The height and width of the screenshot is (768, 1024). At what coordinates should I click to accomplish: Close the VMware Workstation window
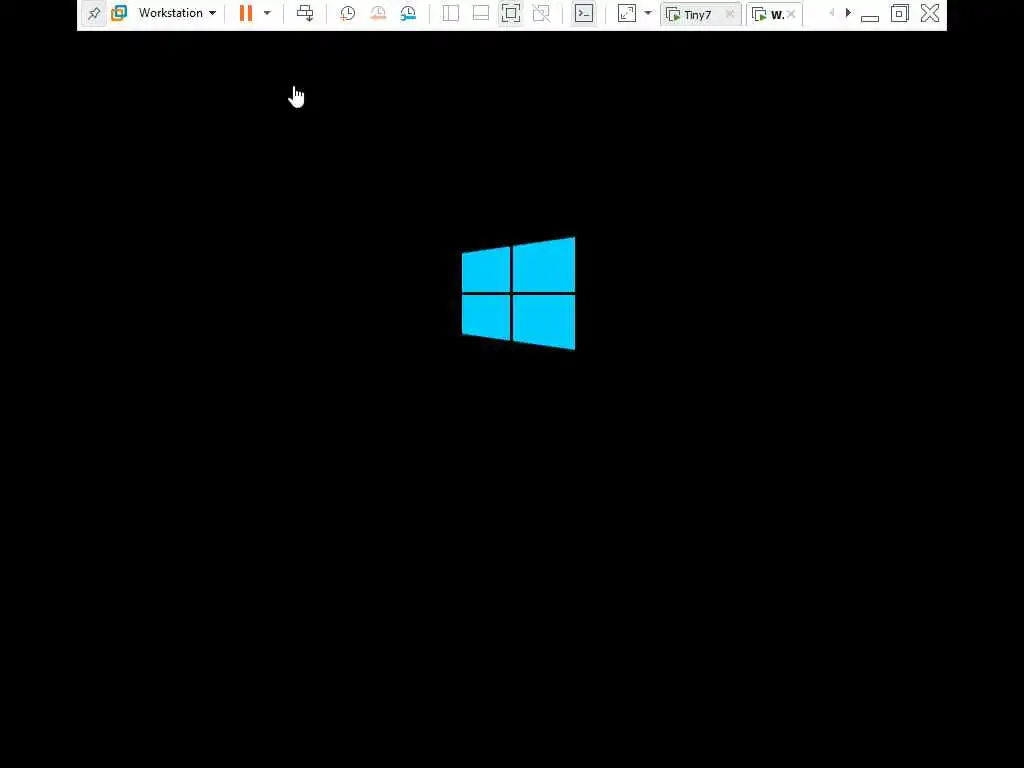(930, 13)
